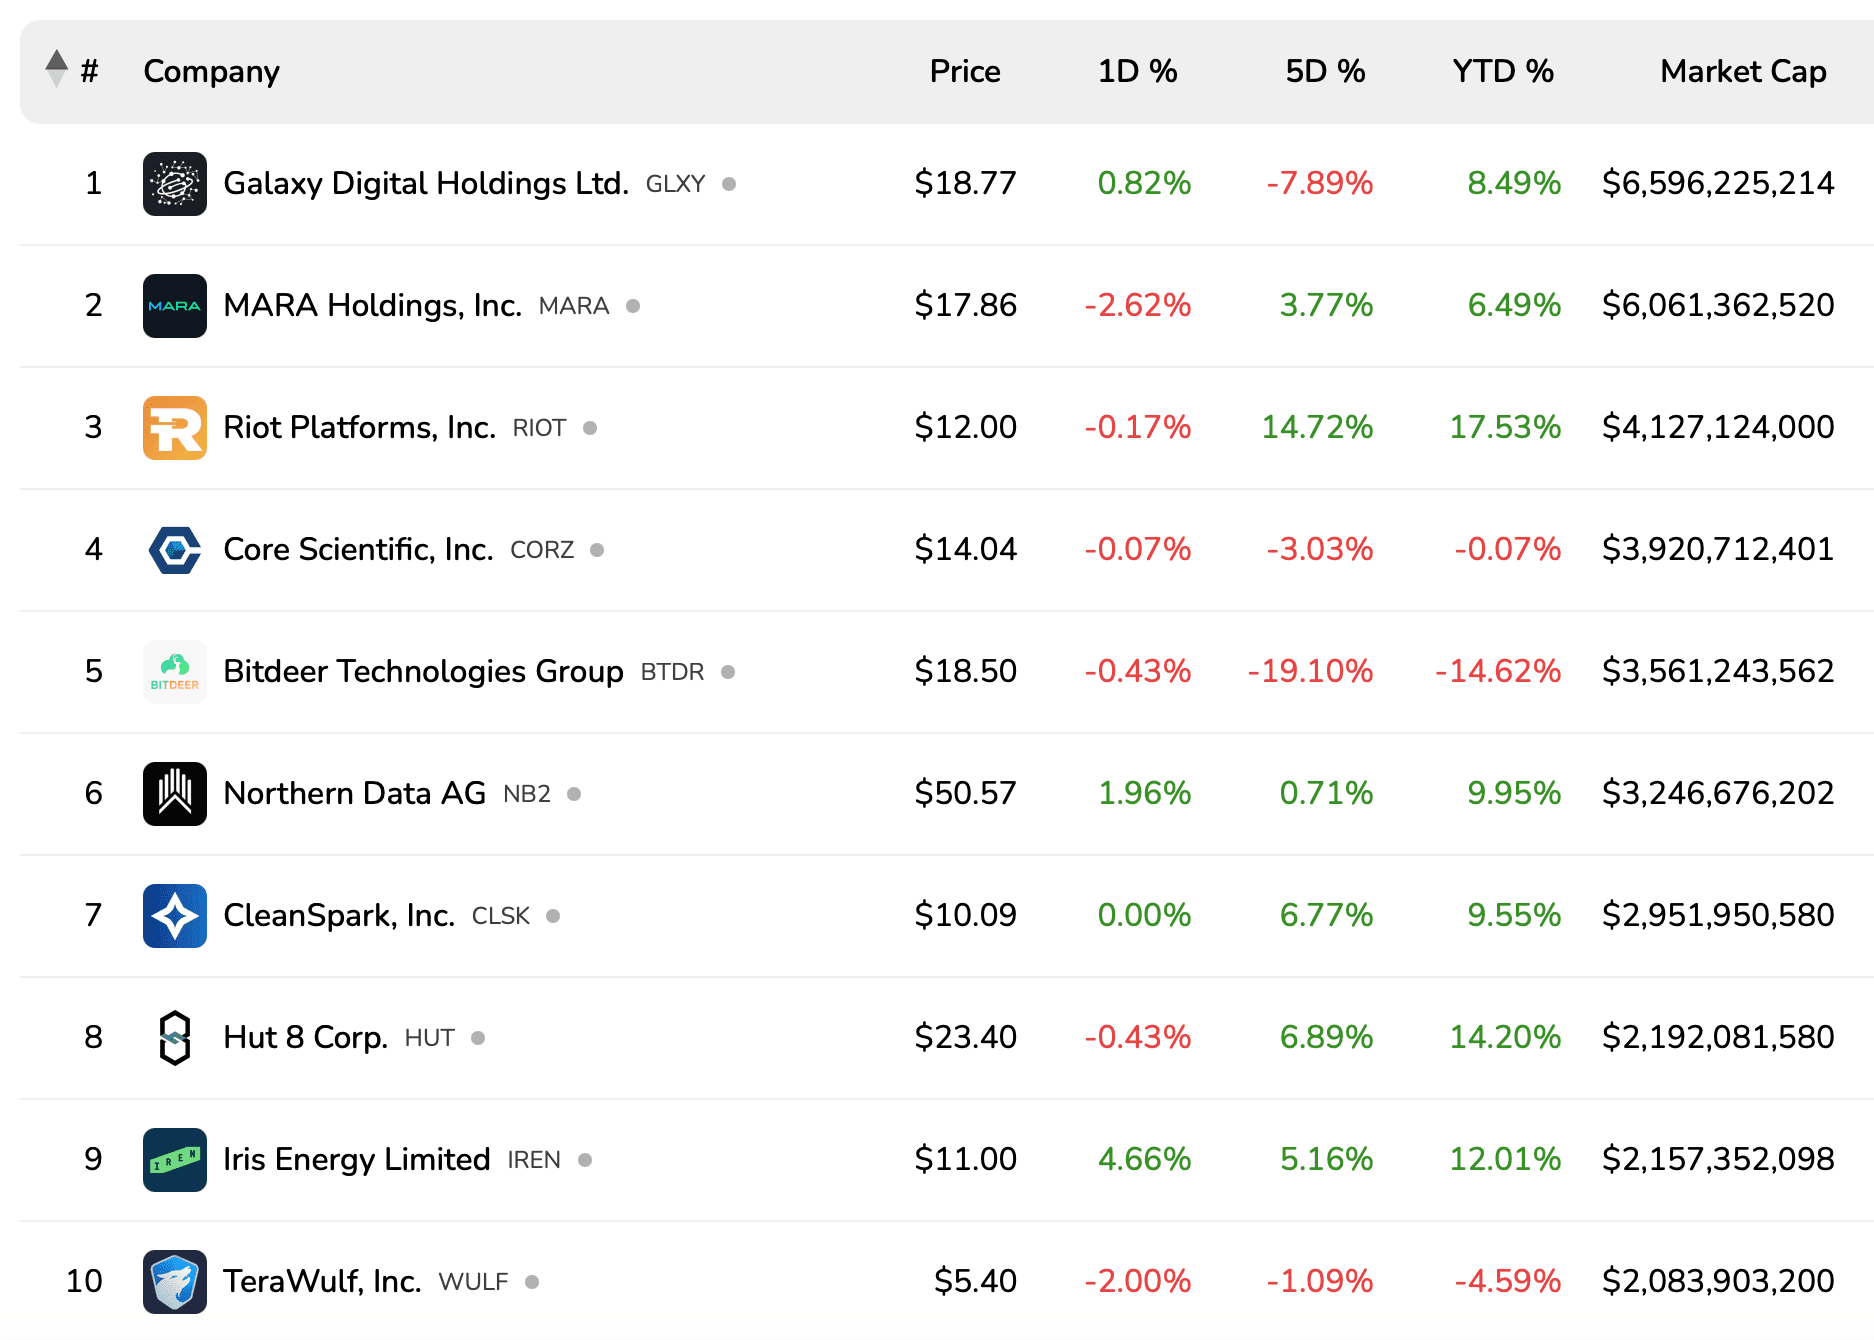Click the YTD % column header
1874x1340 pixels.
coord(1502,70)
